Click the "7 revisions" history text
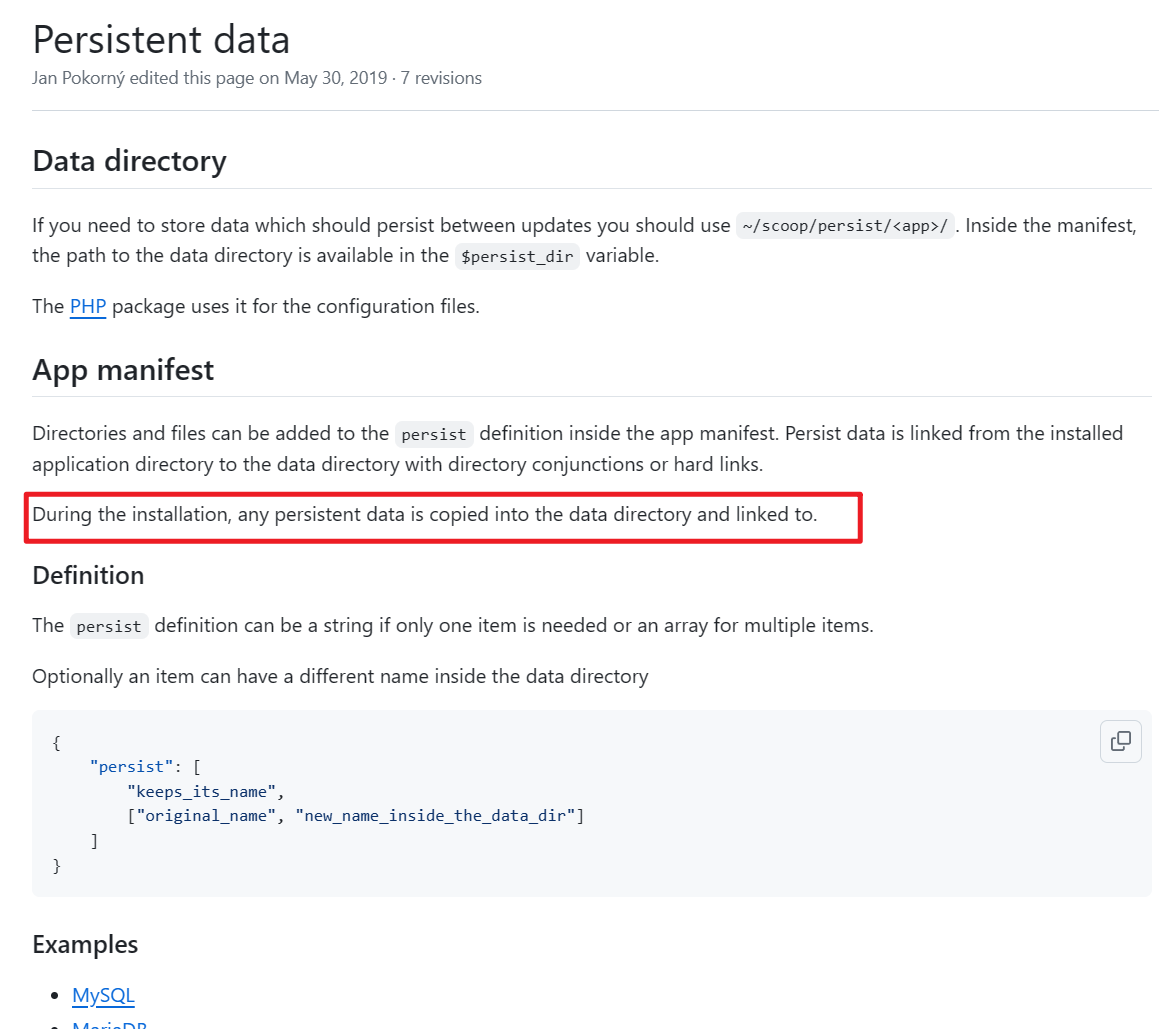 441,78
